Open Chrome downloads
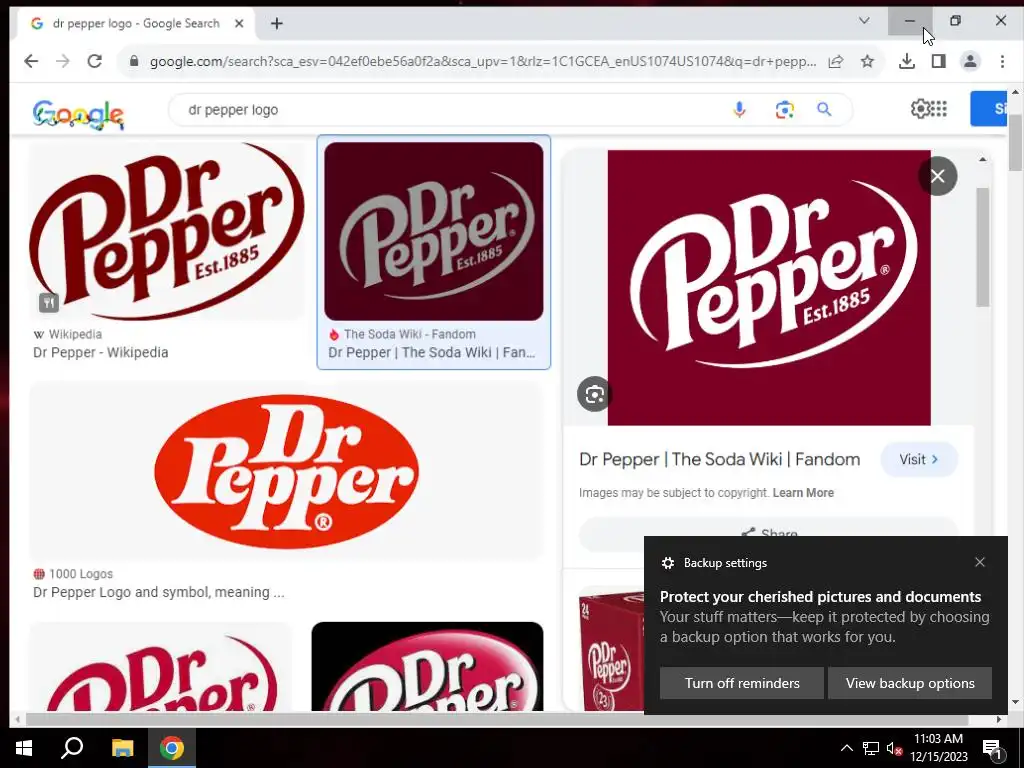Viewport: 1024px width, 768px height. [906, 61]
